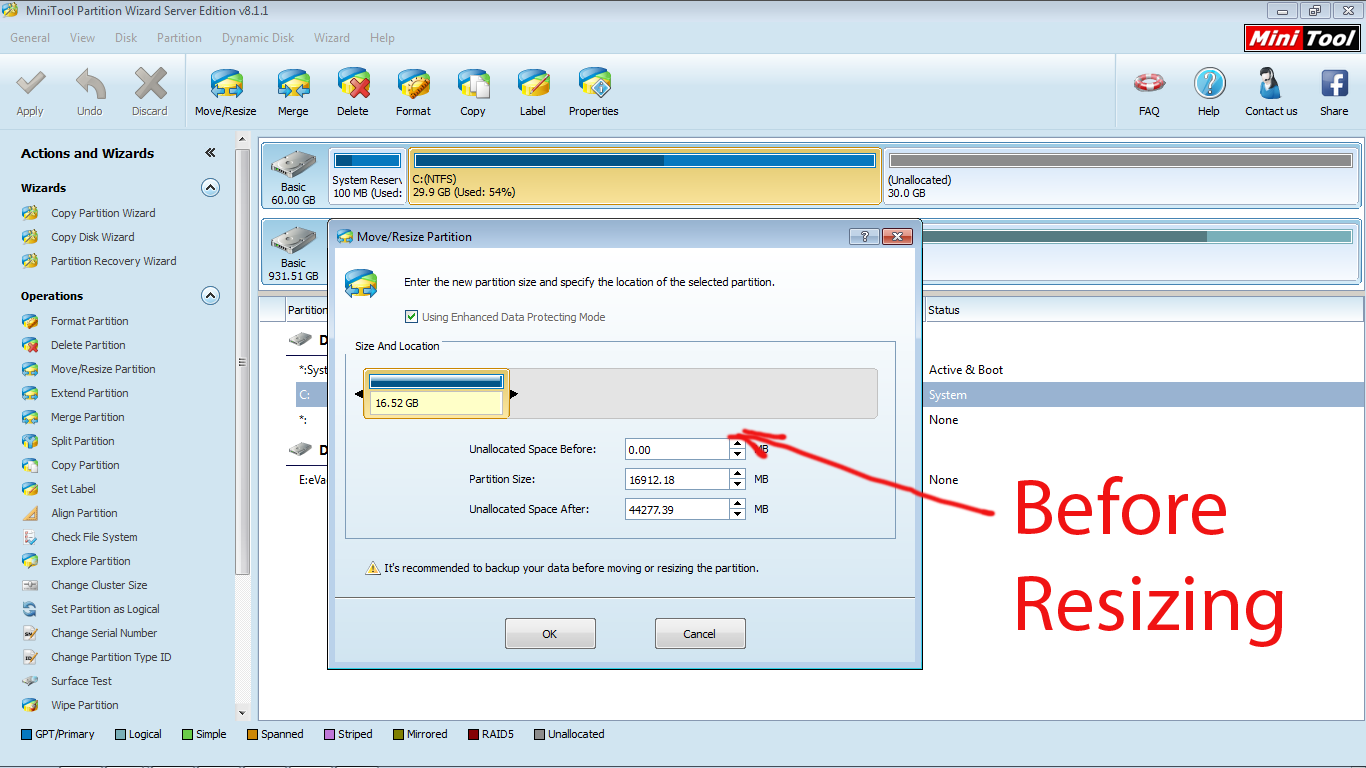Open the View menu
The width and height of the screenshot is (1366, 768).
pos(83,38)
